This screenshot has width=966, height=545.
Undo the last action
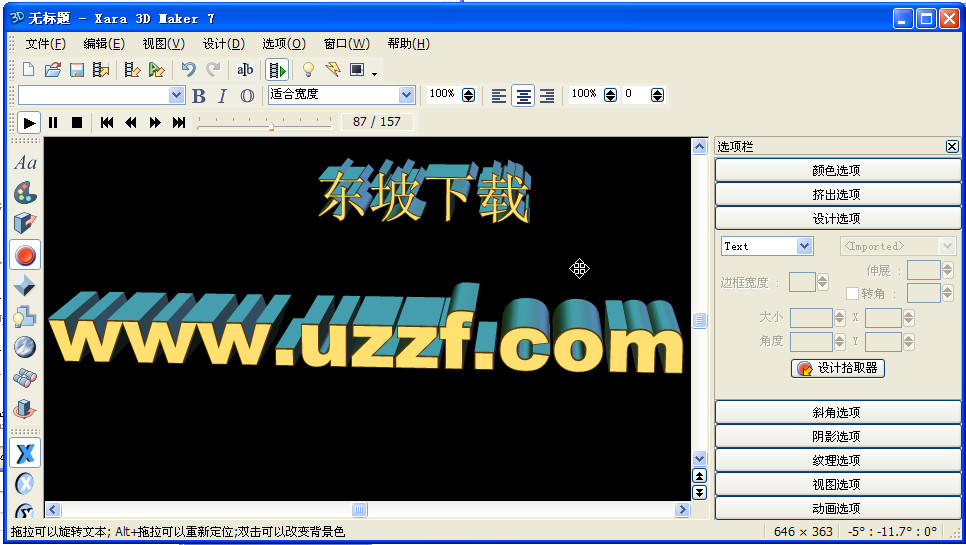(x=189, y=70)
